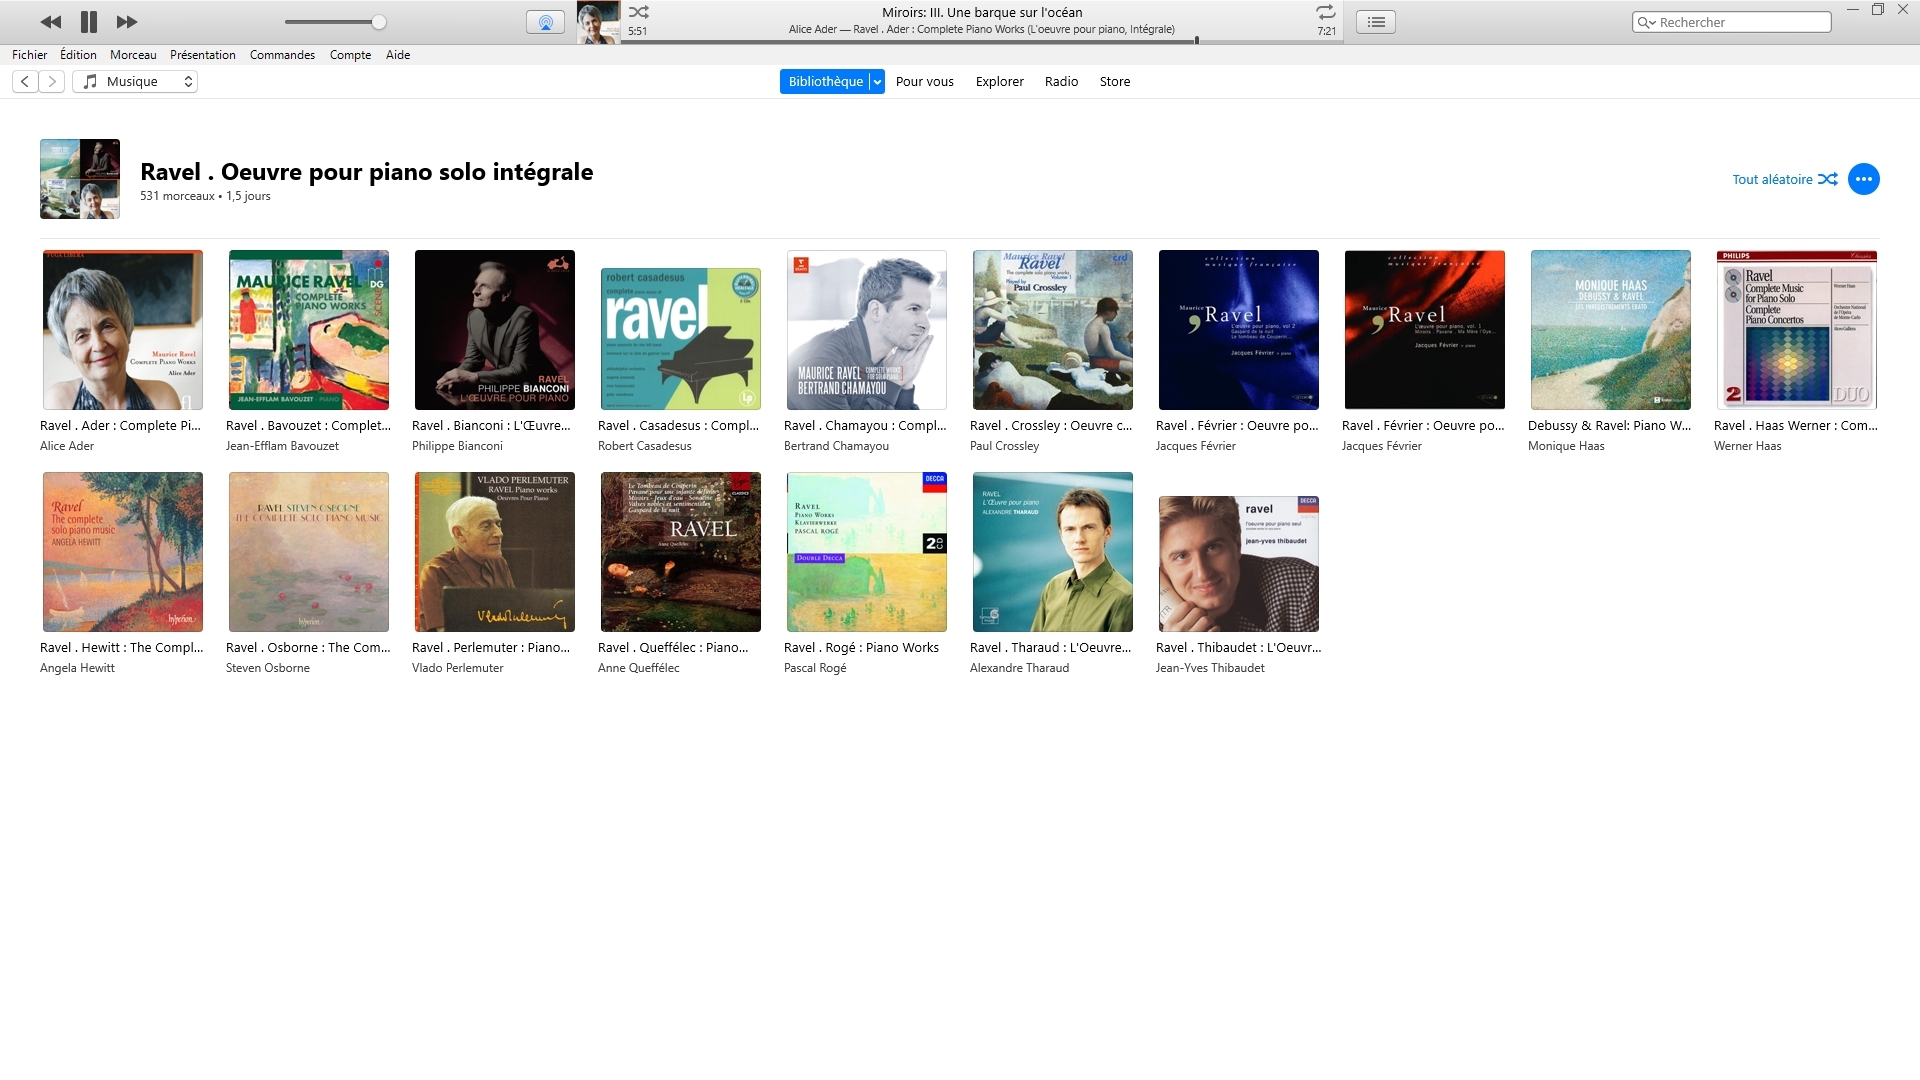This screenshot has height=1080, width=1920.
Task: Open the Compte menu
Action: (x=350, y=55)
